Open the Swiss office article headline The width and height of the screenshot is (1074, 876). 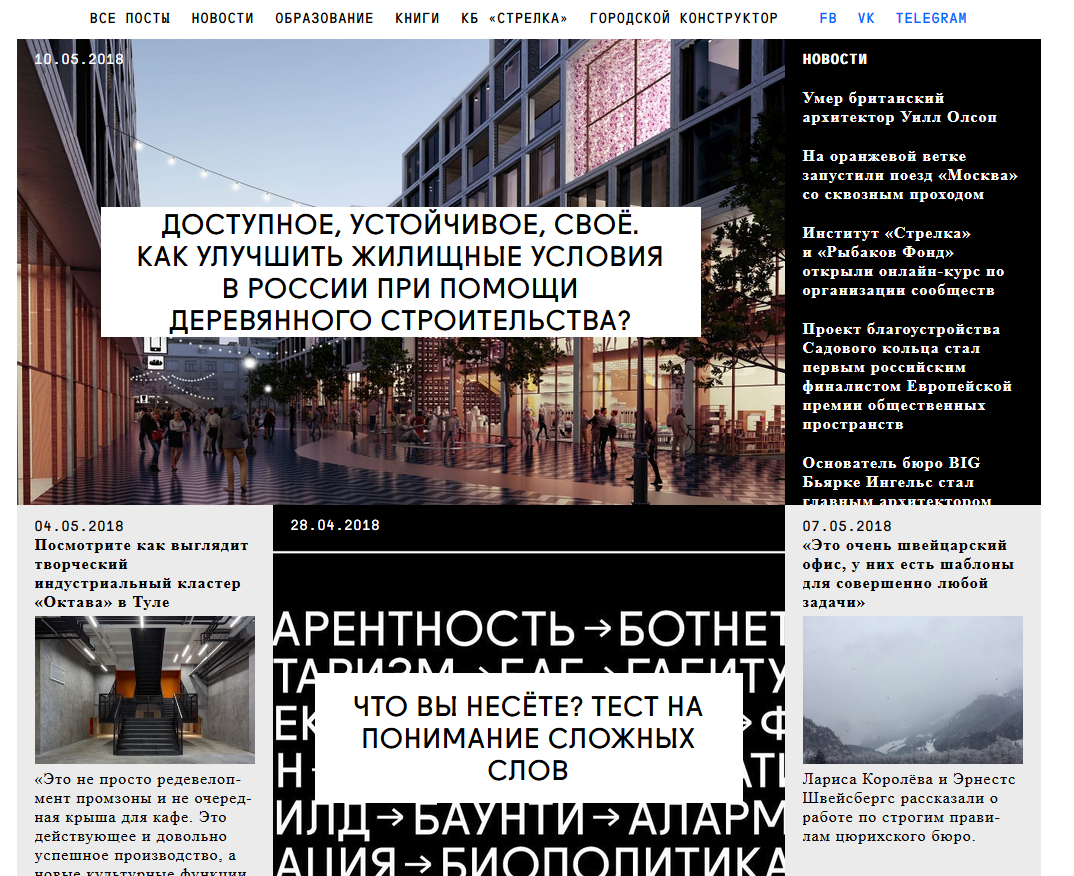pos(907,574)
